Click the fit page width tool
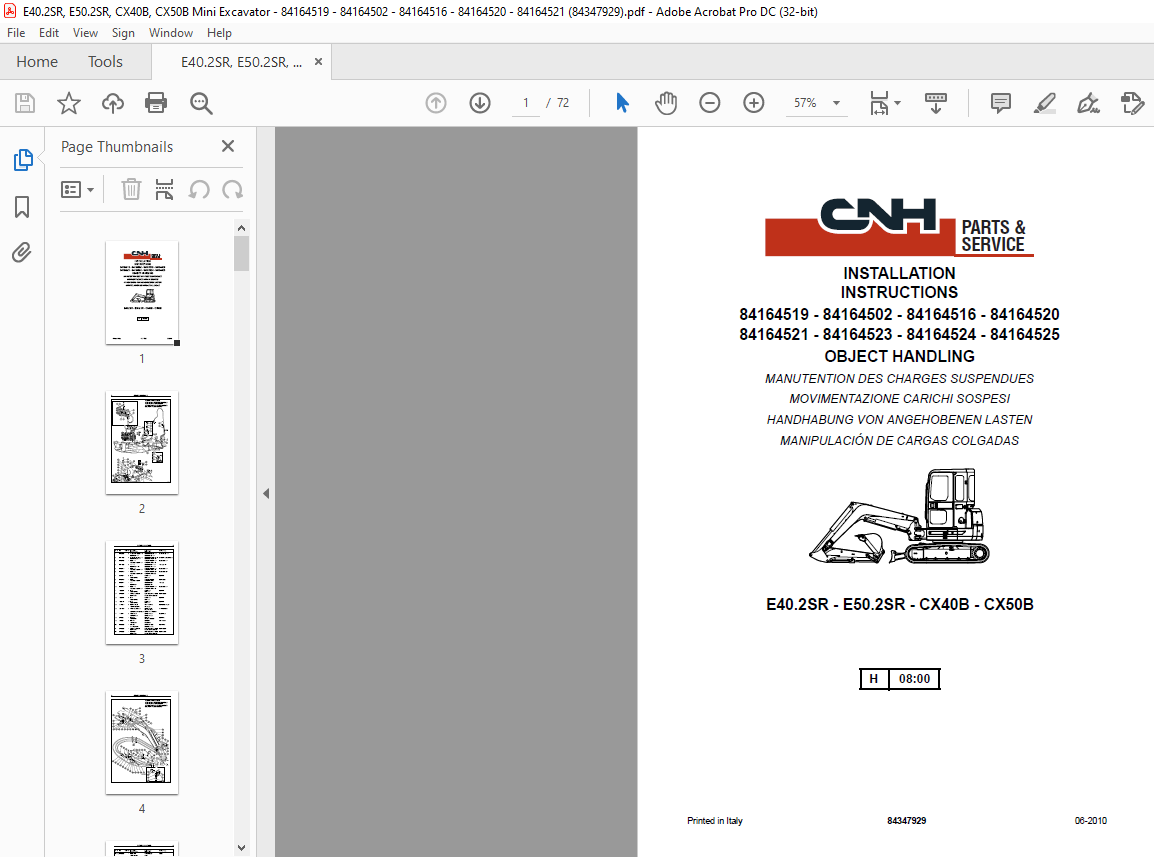Image resolution: width=1154 pixels, height=857 pixels. point(879,103)
